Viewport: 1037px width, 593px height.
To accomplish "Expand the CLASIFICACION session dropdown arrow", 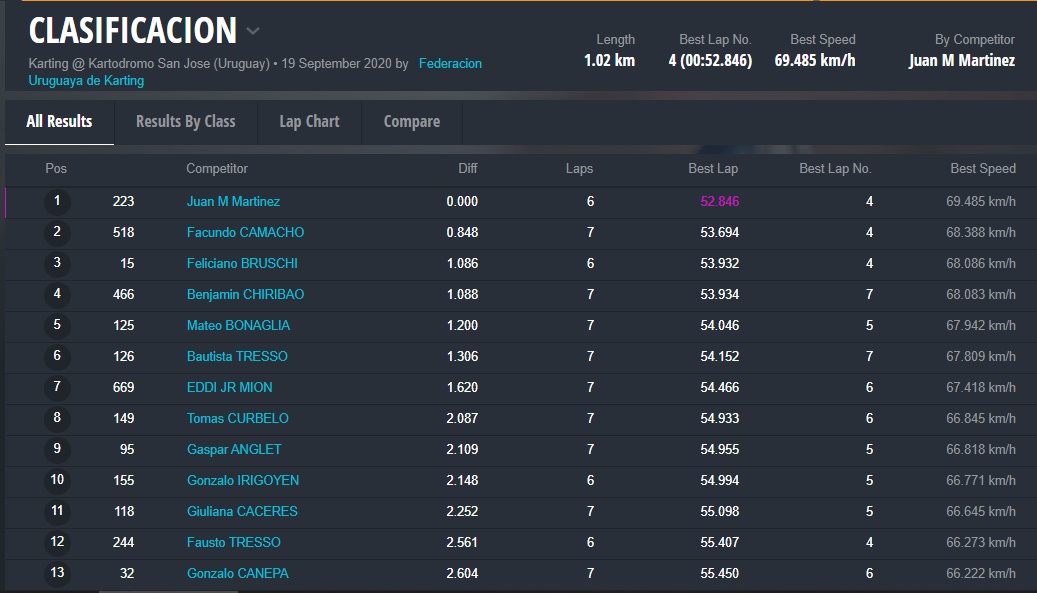I will click(x=253, y=31).
